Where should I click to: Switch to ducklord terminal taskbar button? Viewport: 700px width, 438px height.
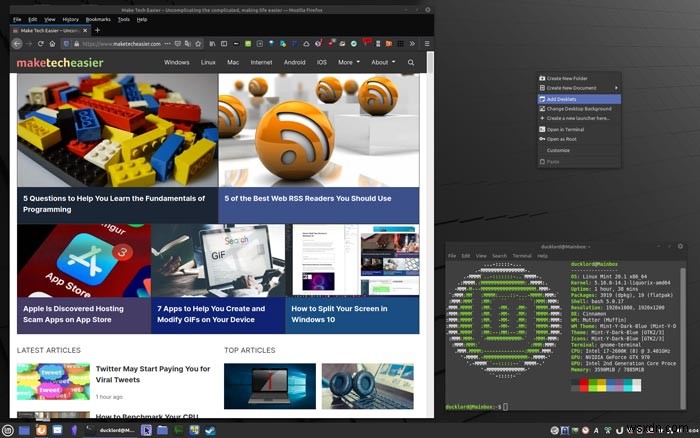(111, 430)
